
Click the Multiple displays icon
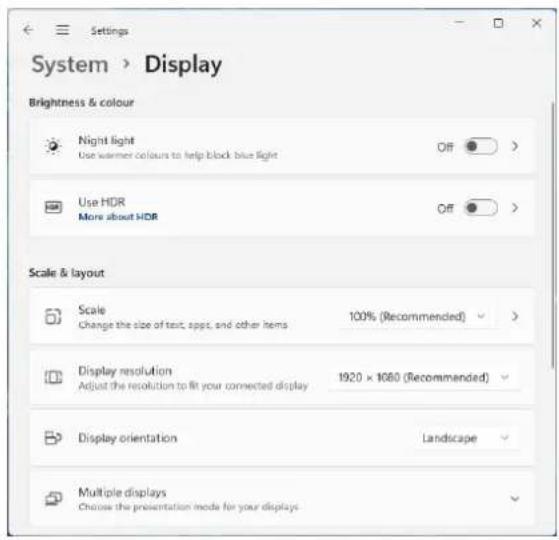coord(53,499)
